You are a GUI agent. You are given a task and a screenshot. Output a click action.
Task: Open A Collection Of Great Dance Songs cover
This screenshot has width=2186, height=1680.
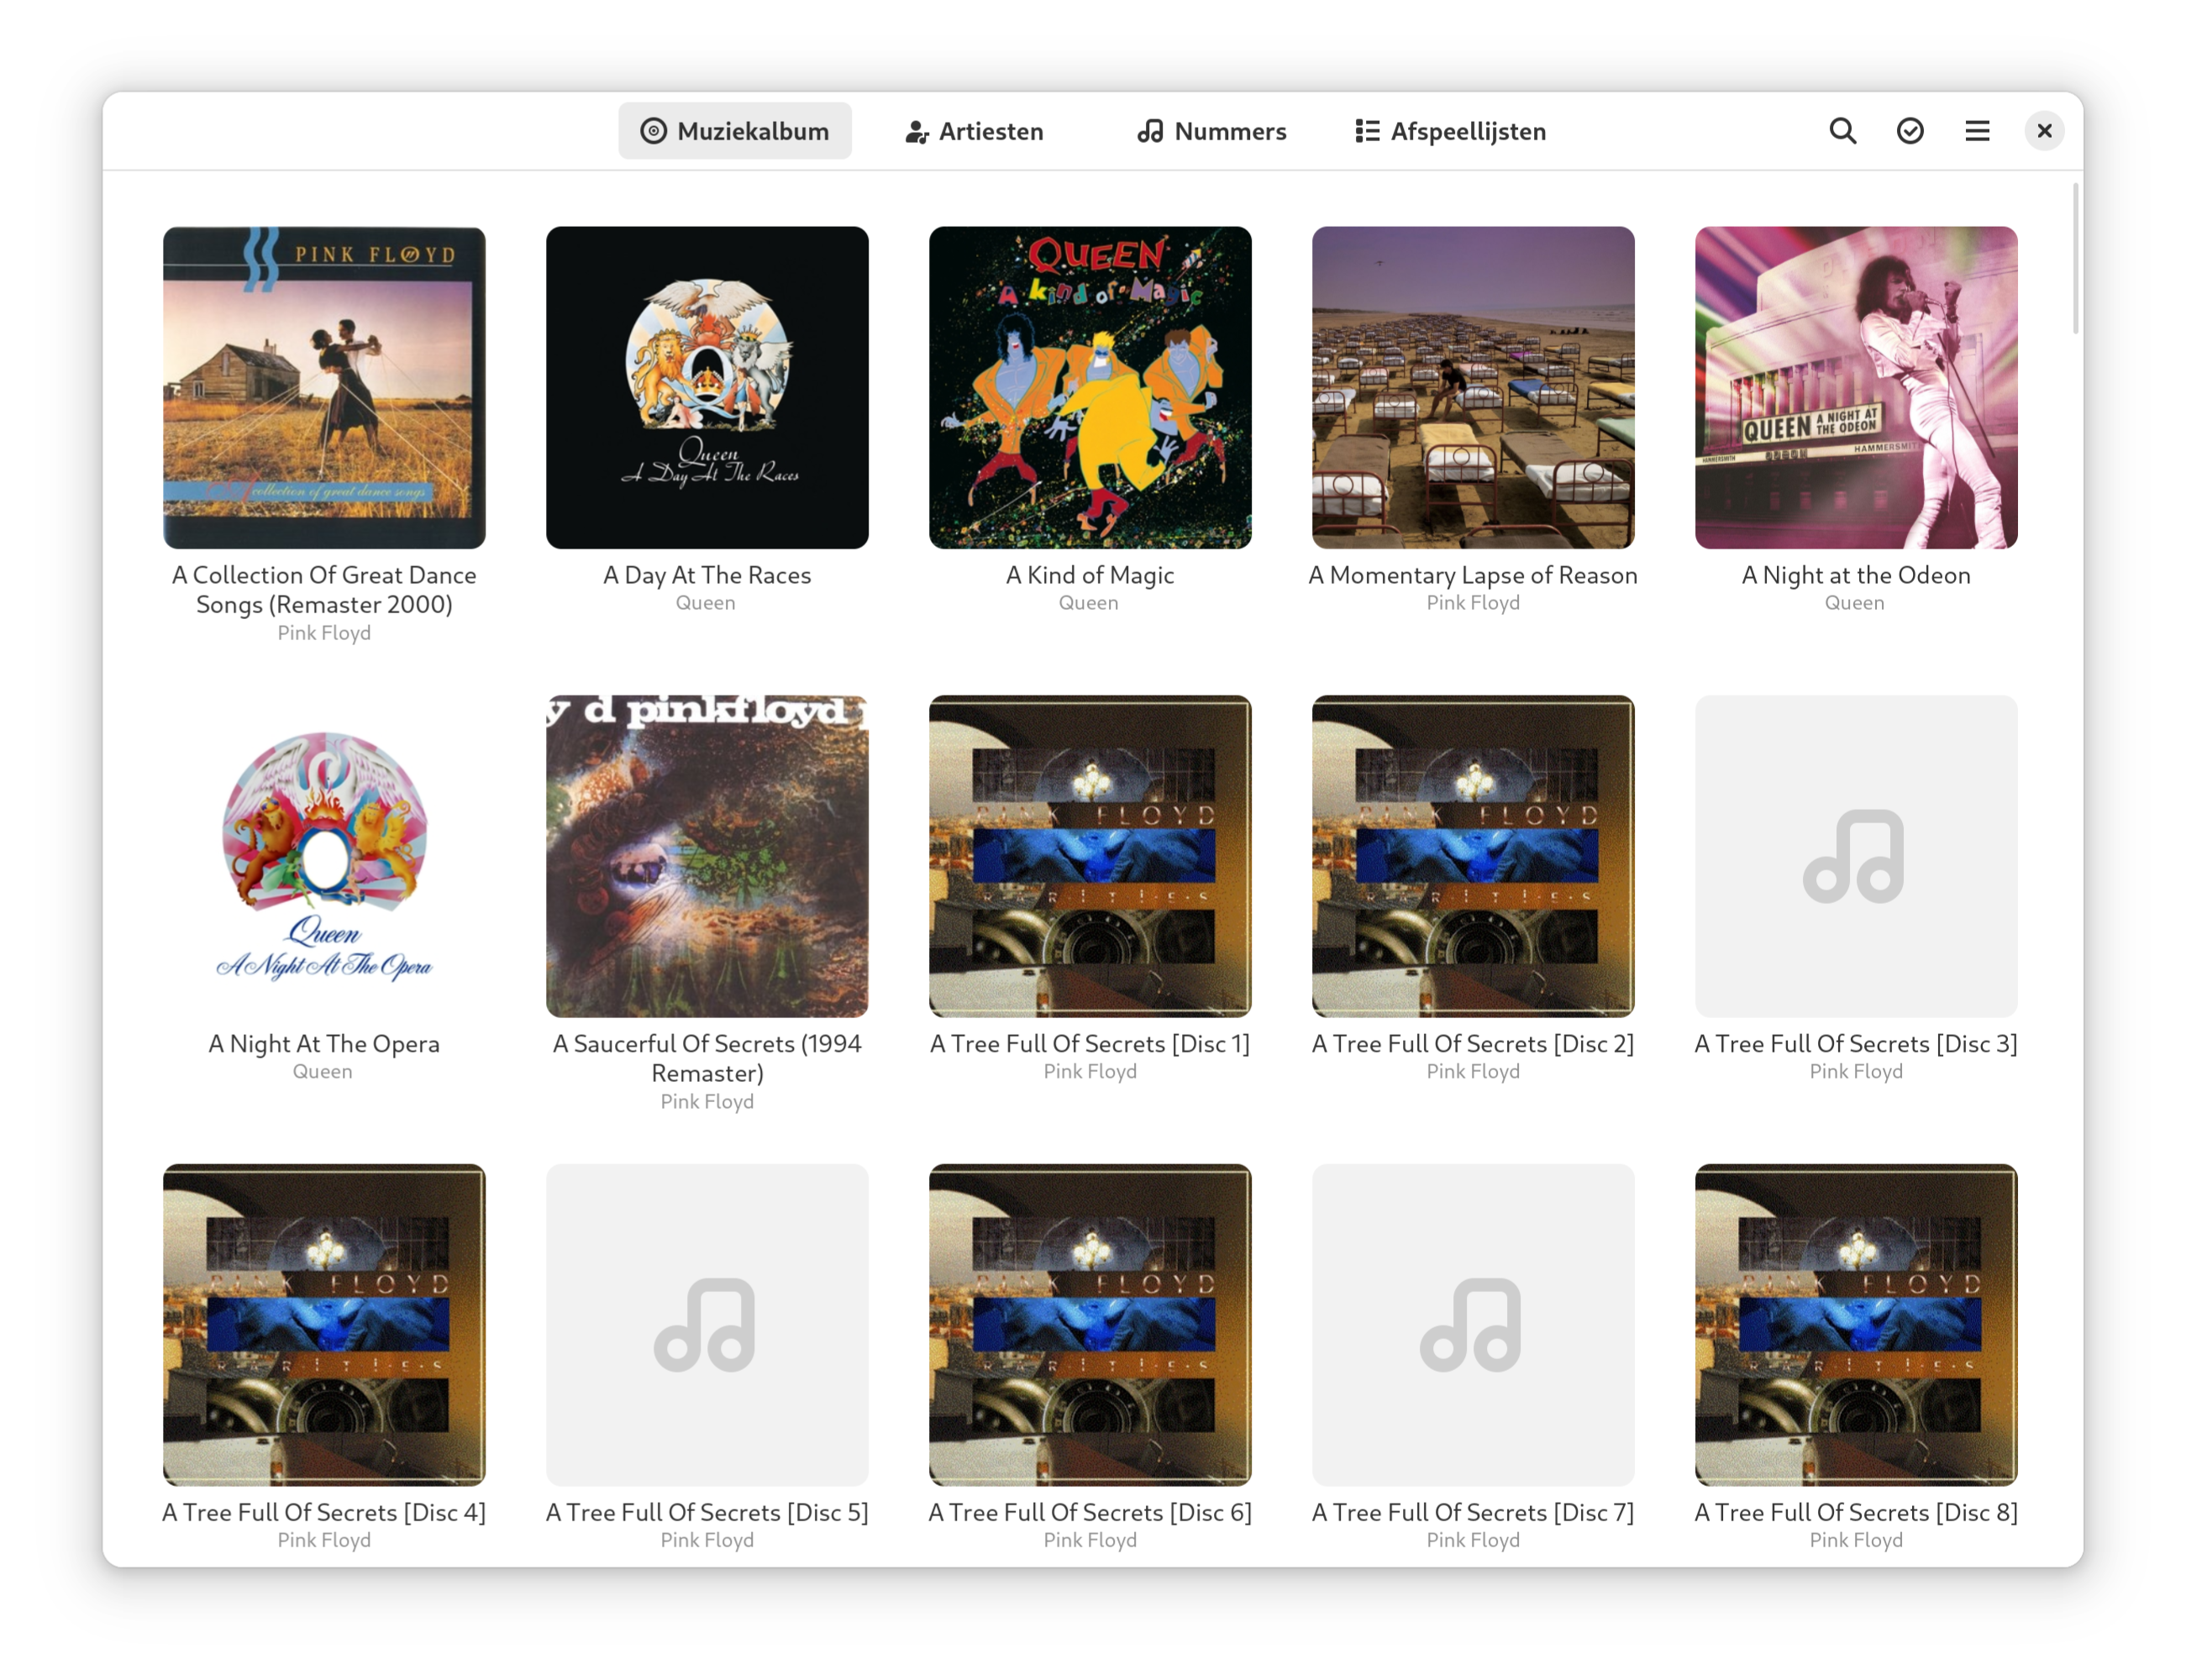(324, 387)
